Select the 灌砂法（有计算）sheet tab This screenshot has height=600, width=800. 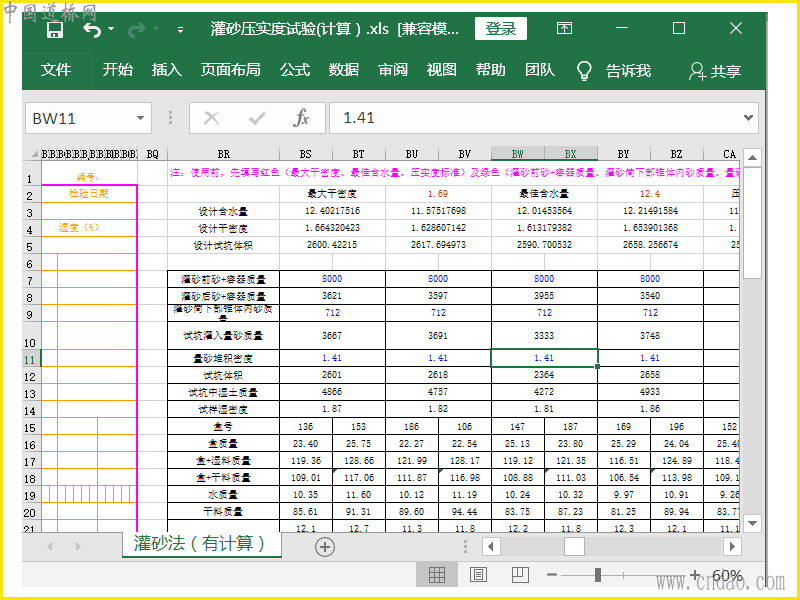click(201, 544)
